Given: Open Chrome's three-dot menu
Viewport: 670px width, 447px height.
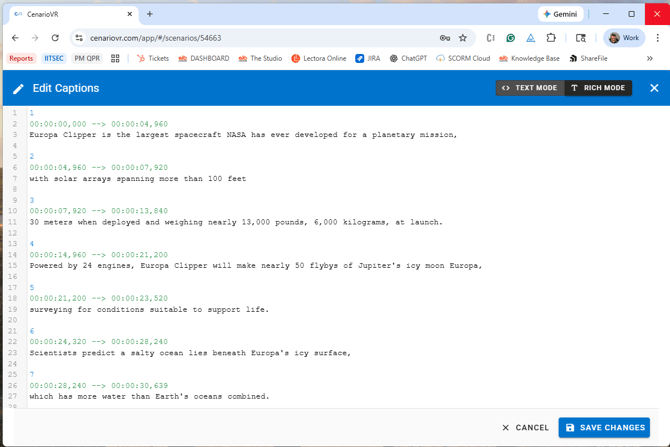Looking at the screenshot, I should pos(657,38).
